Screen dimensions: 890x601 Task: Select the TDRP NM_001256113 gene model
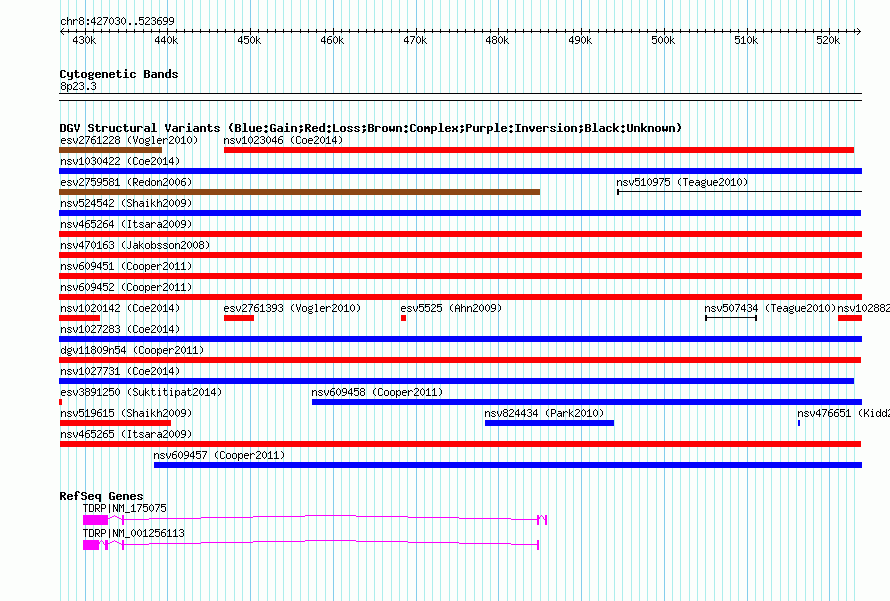pos(310,545)
